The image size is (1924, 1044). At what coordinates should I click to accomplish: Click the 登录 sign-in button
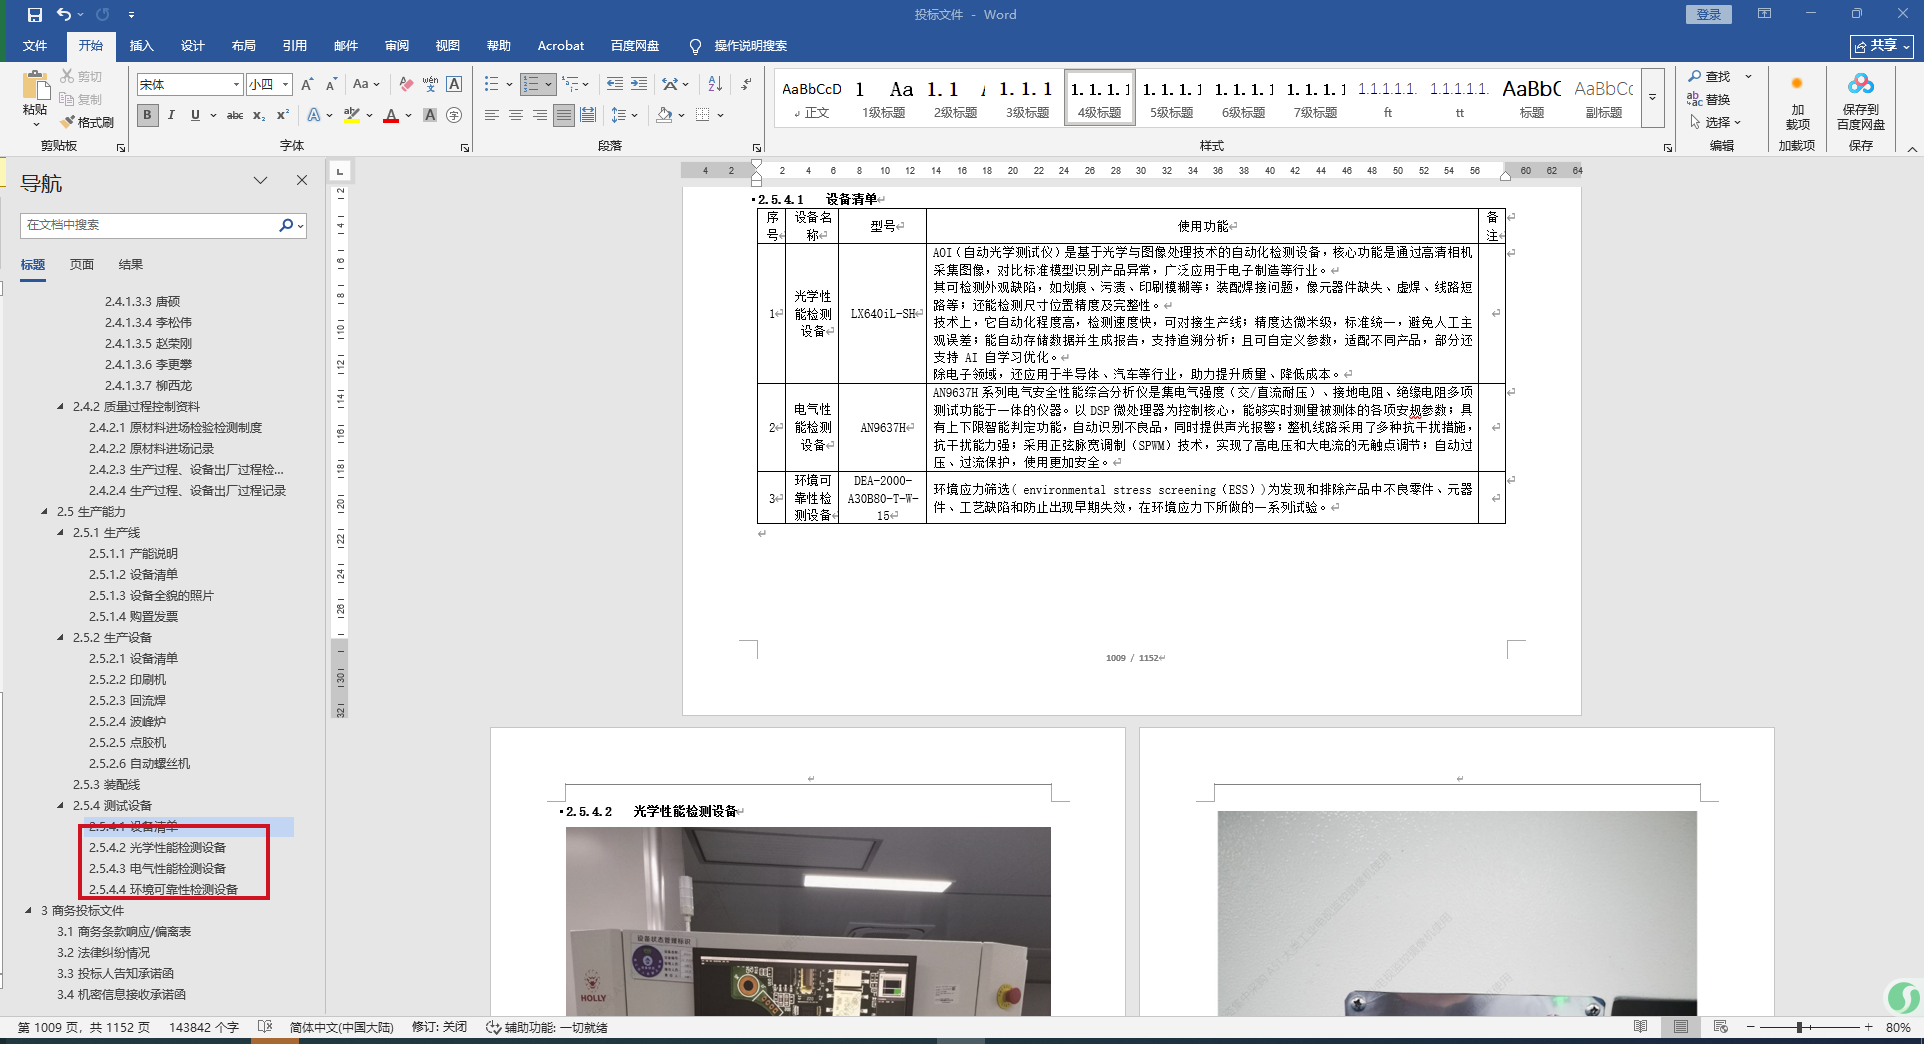(x=1709, y=14)
